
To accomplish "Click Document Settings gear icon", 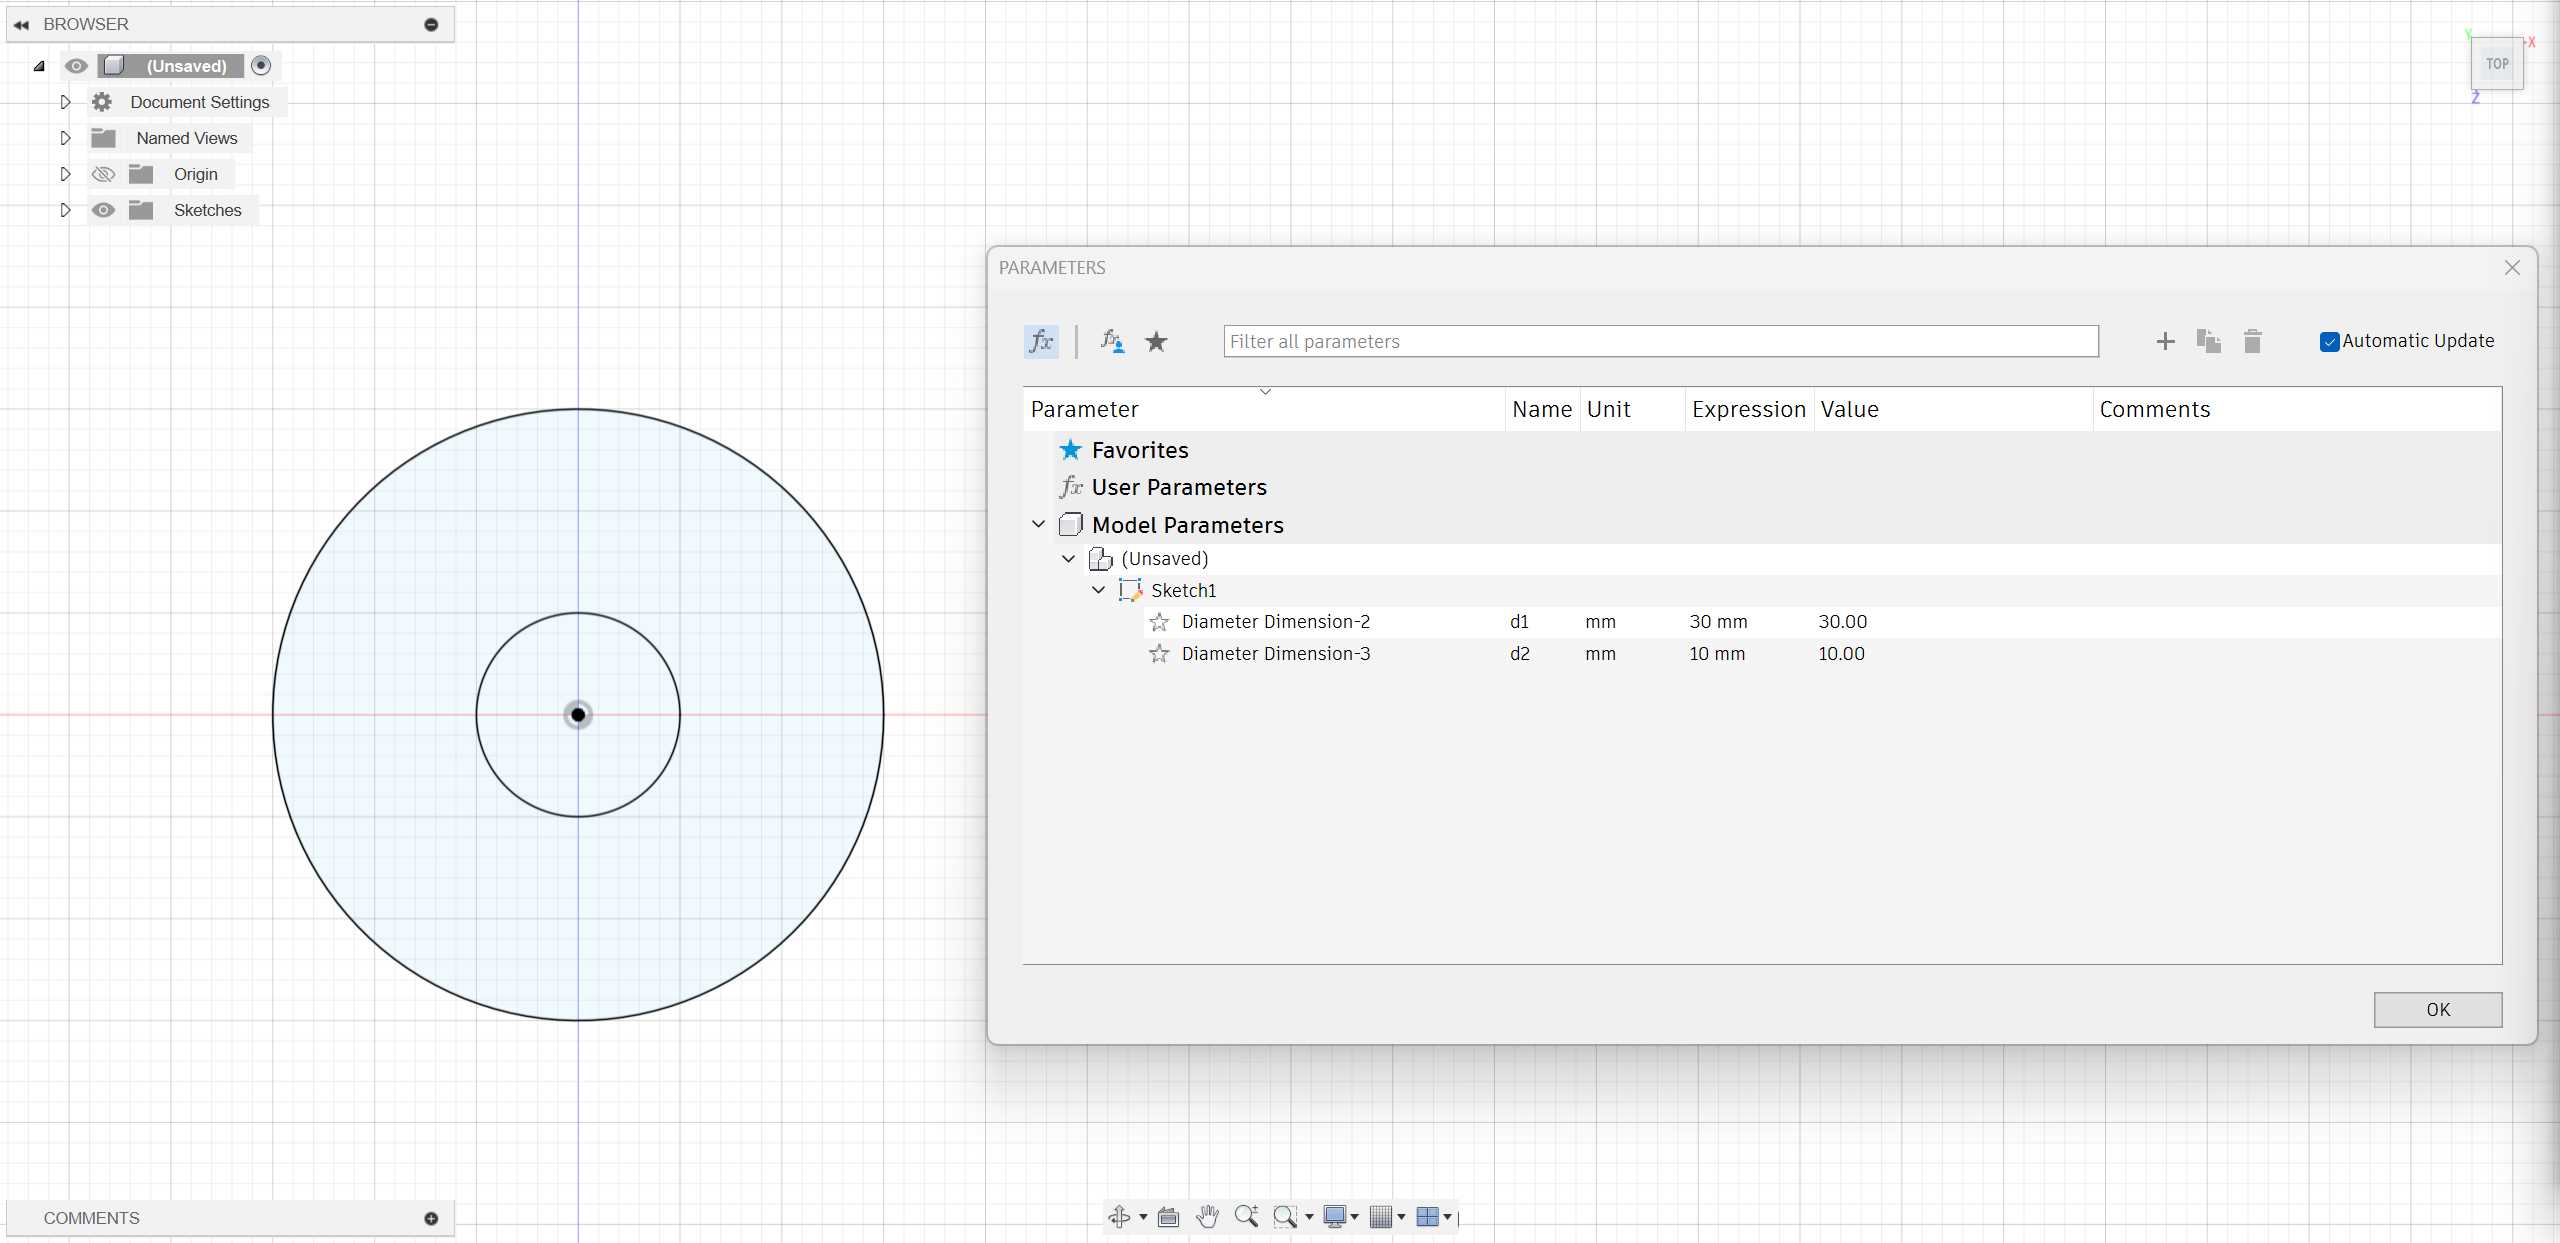I will tap(102, 102).
